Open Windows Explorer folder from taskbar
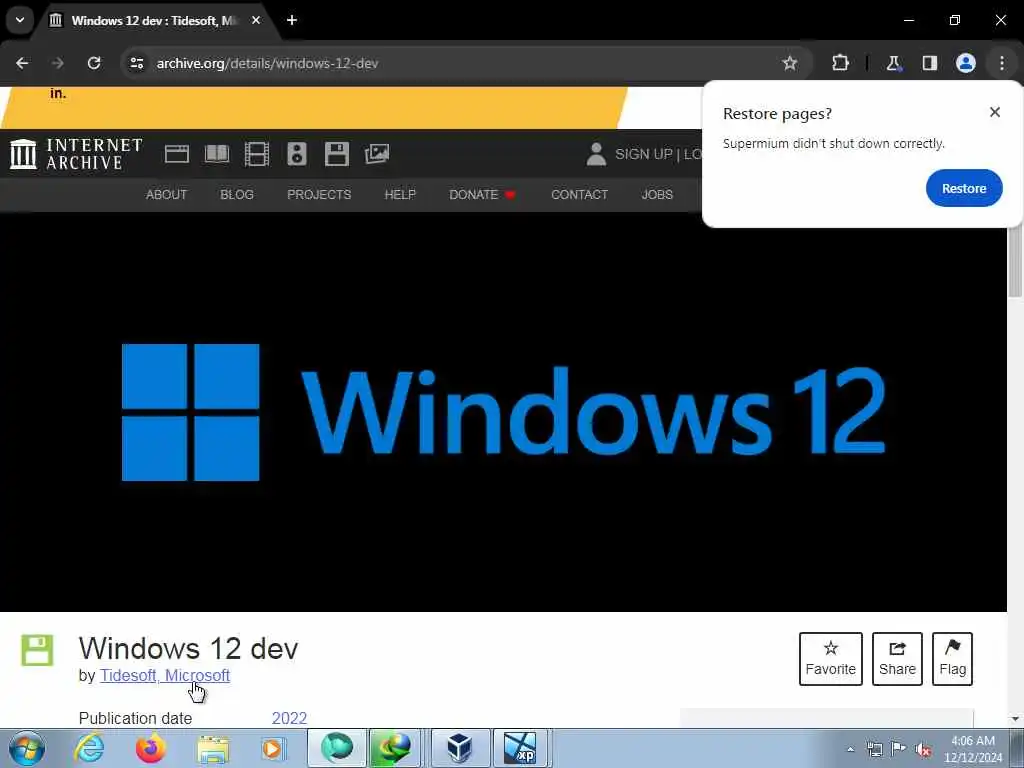This screenshot has height=768, width=1024. tap(213, 748)
